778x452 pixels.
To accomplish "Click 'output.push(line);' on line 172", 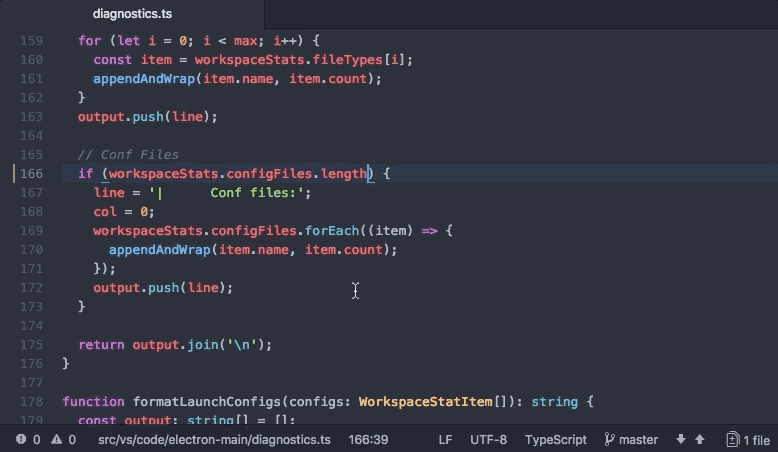I will coord(163,288).
